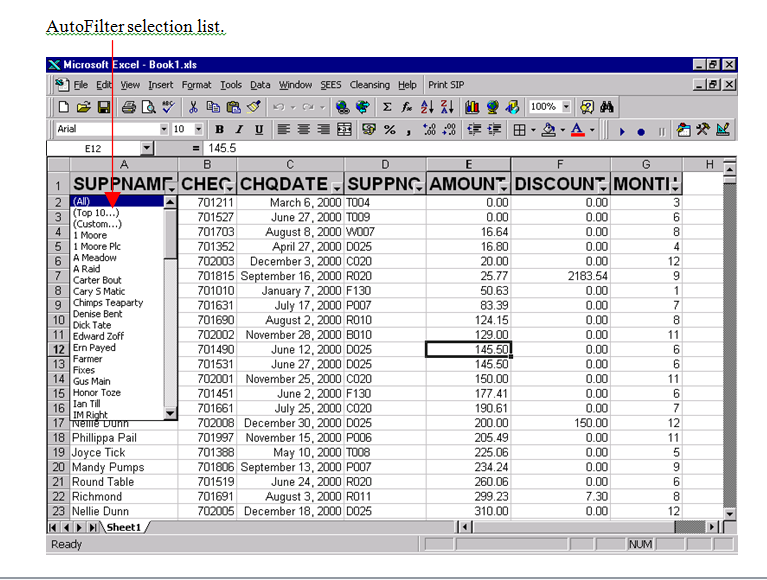Click the Font Color red A

pyautogui.click(x=578, y=130)
